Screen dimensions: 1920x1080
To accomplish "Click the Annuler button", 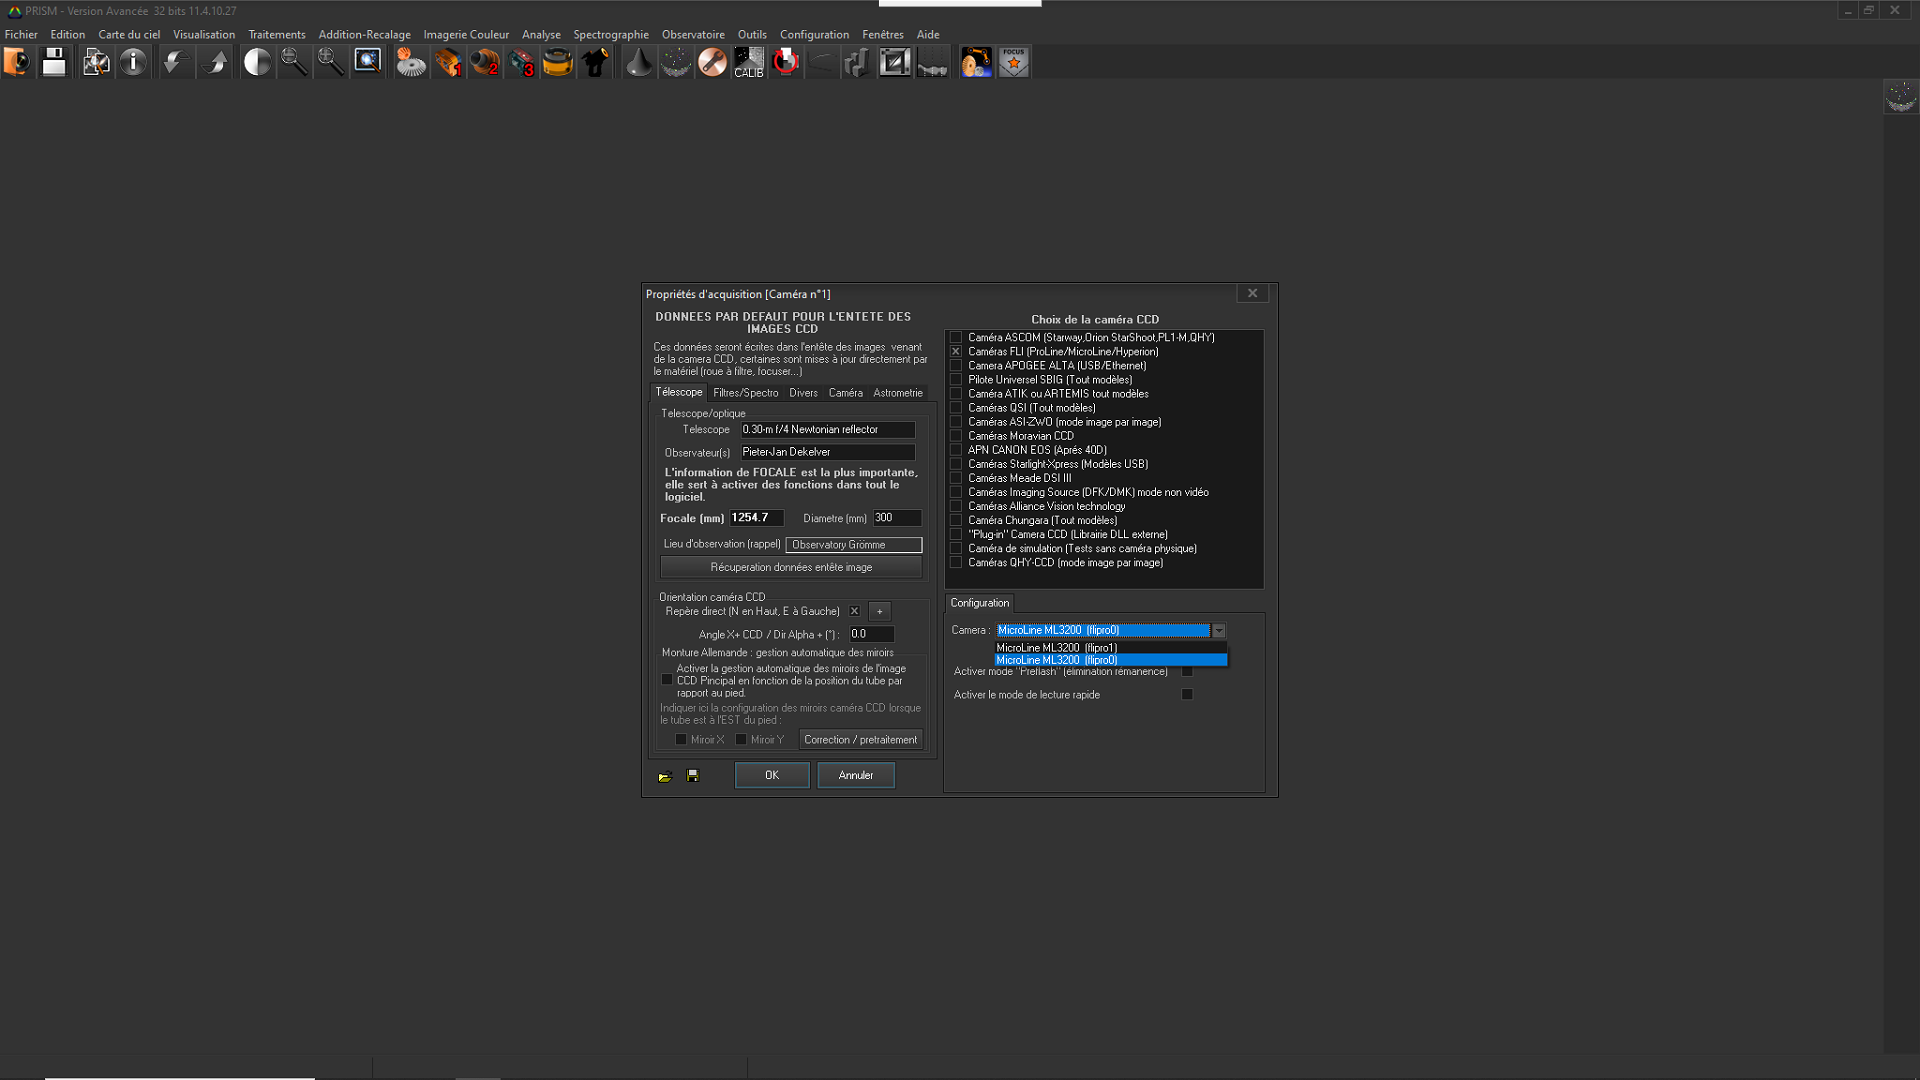I will pos(855,775).
